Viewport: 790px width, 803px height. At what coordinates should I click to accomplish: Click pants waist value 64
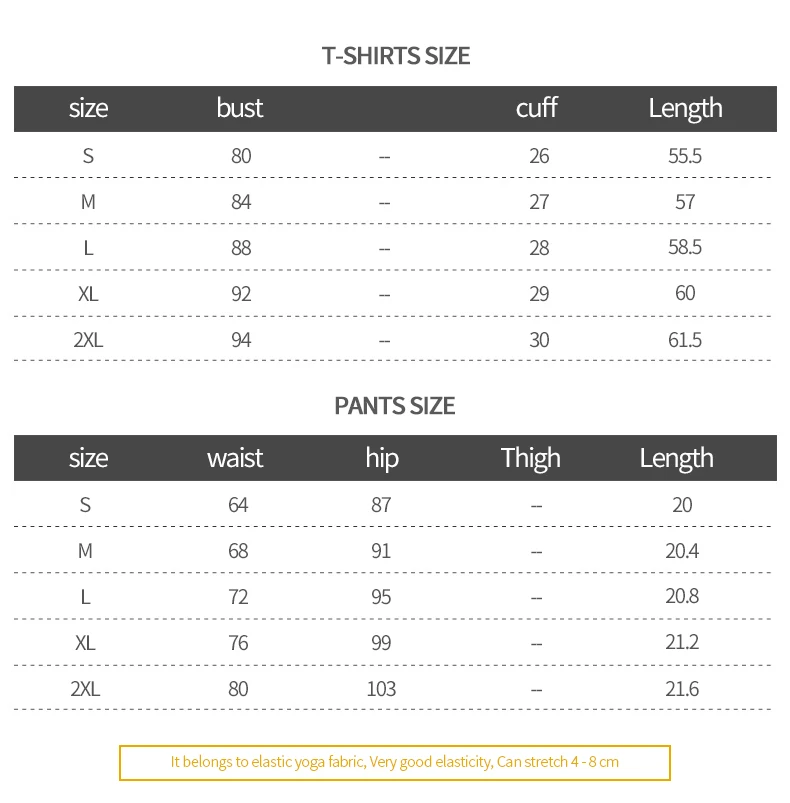pyautogui.click(x=238, y=505)
